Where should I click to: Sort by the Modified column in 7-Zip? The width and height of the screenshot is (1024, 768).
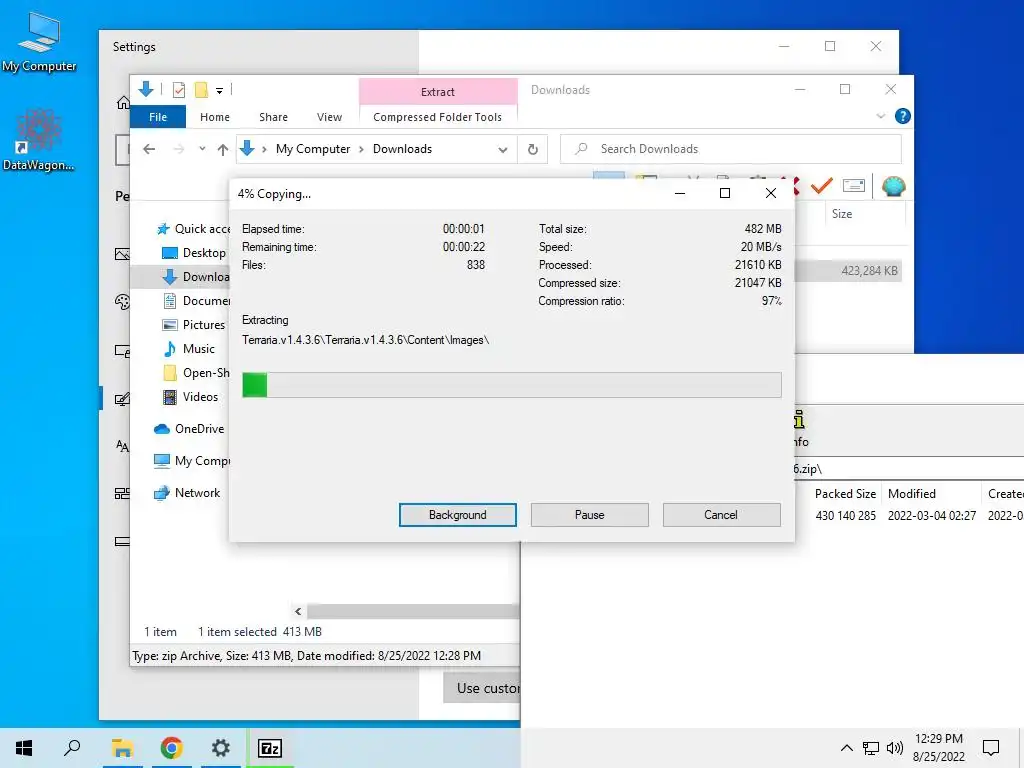point(912,494)
